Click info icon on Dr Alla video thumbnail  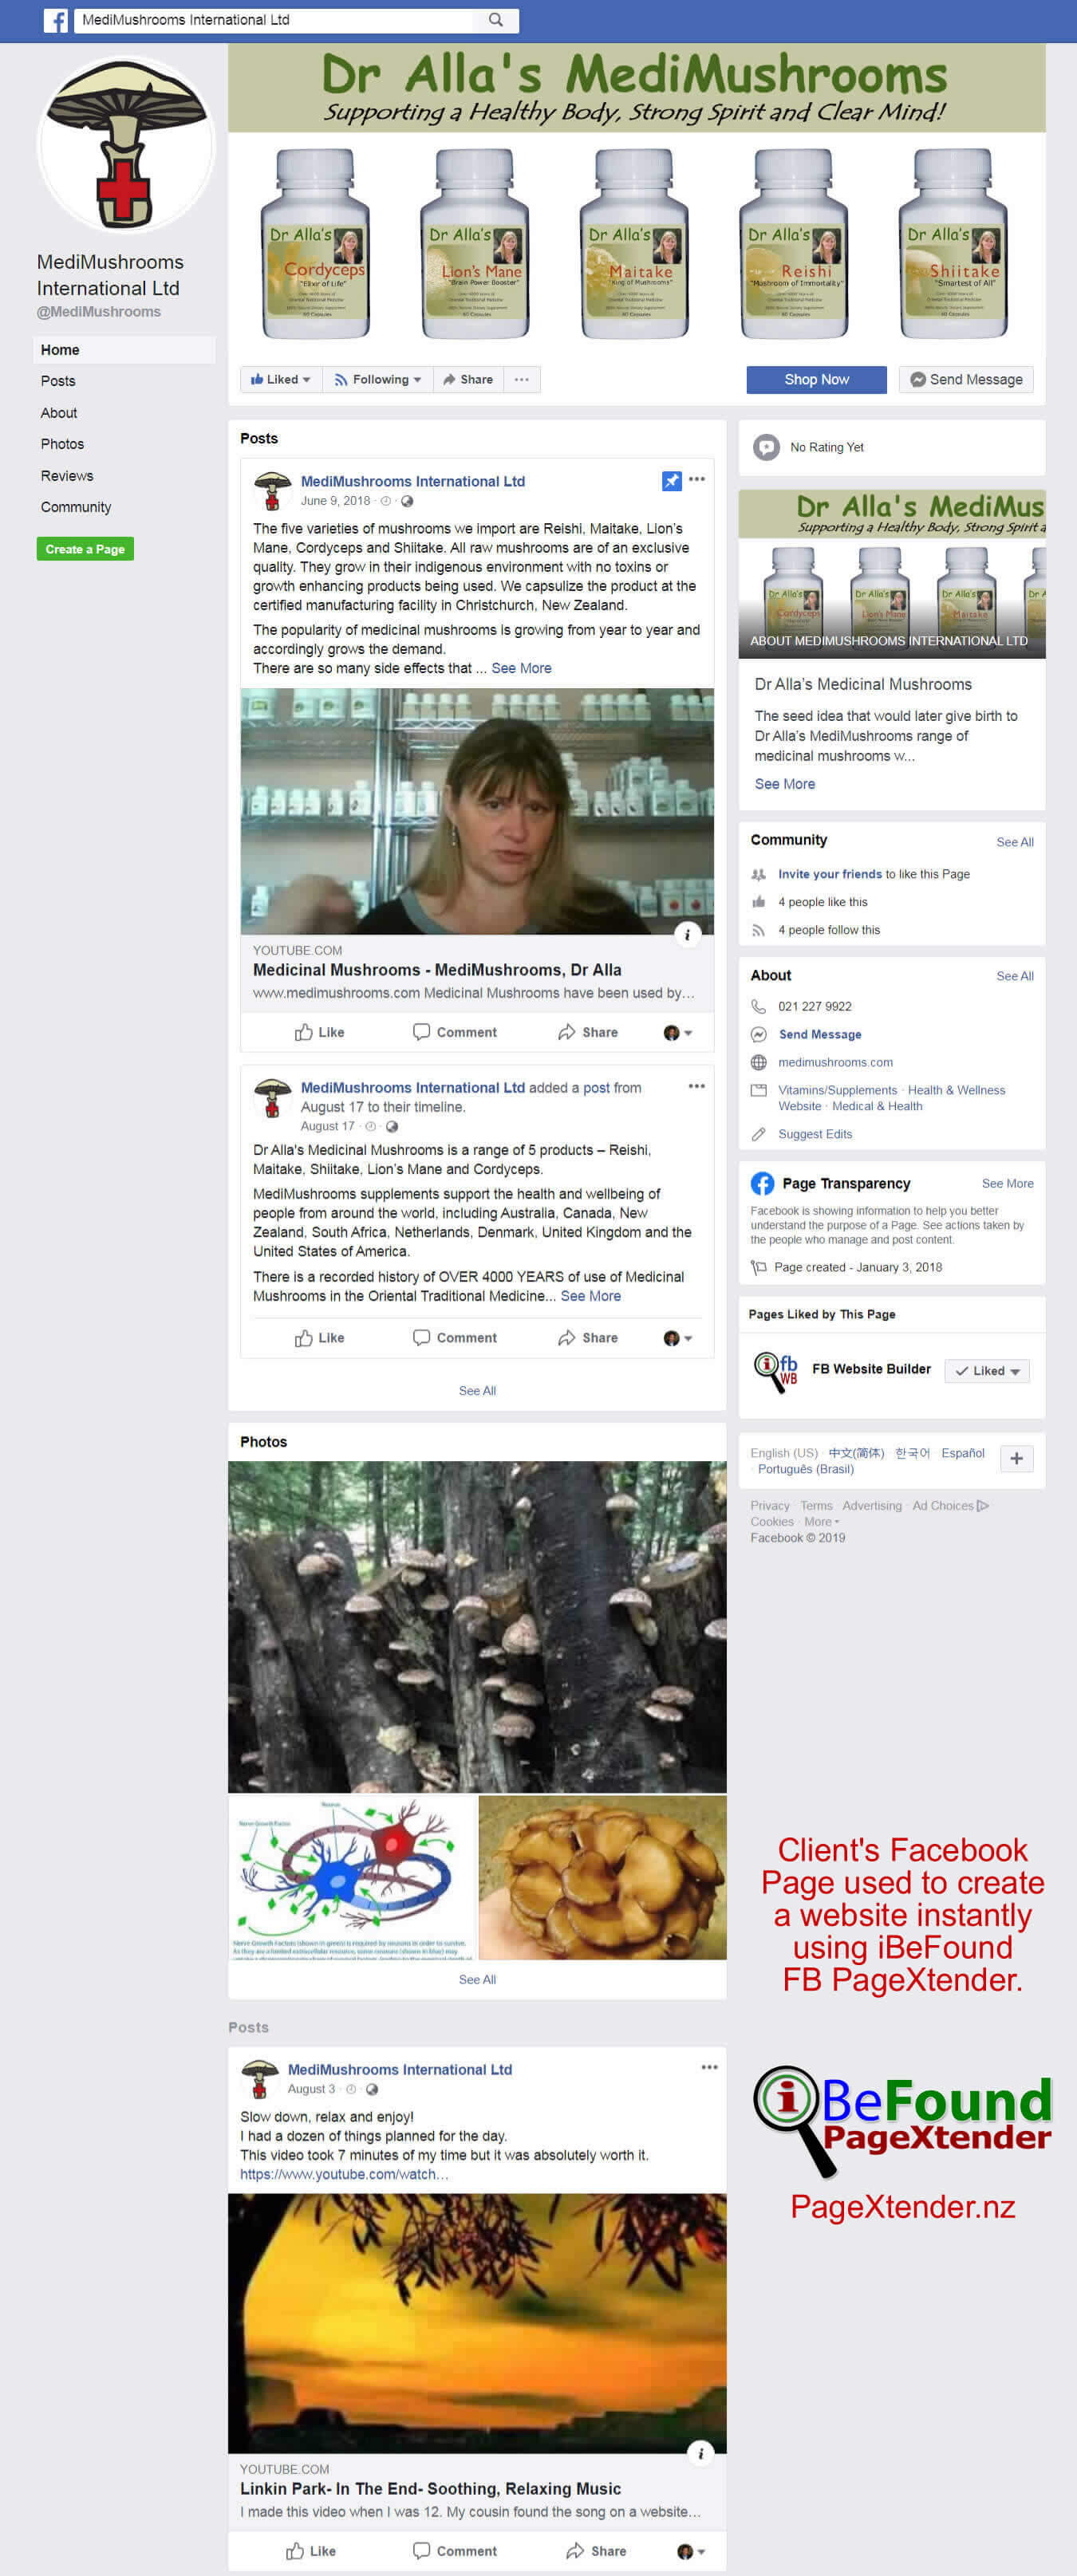(x=687, y=934)
